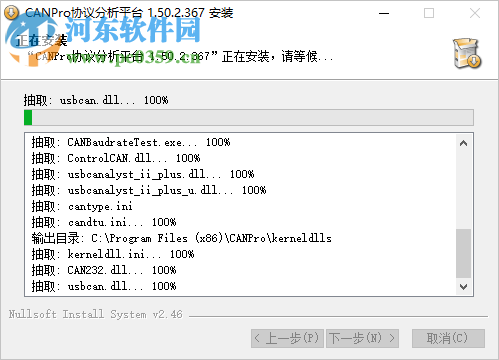The image size is (499, 360).
Task: Click the green installation progress bar
Action: (249, 118)
